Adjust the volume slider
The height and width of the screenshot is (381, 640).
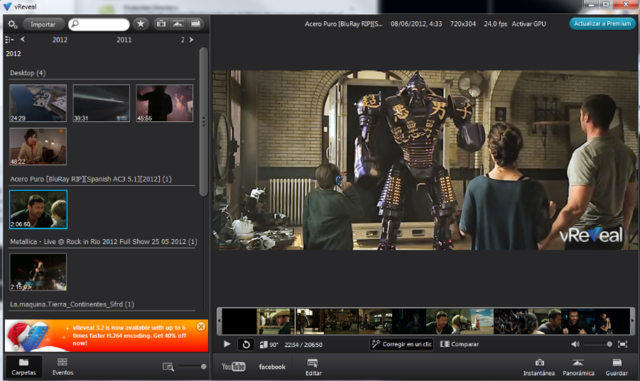[598, 344]
